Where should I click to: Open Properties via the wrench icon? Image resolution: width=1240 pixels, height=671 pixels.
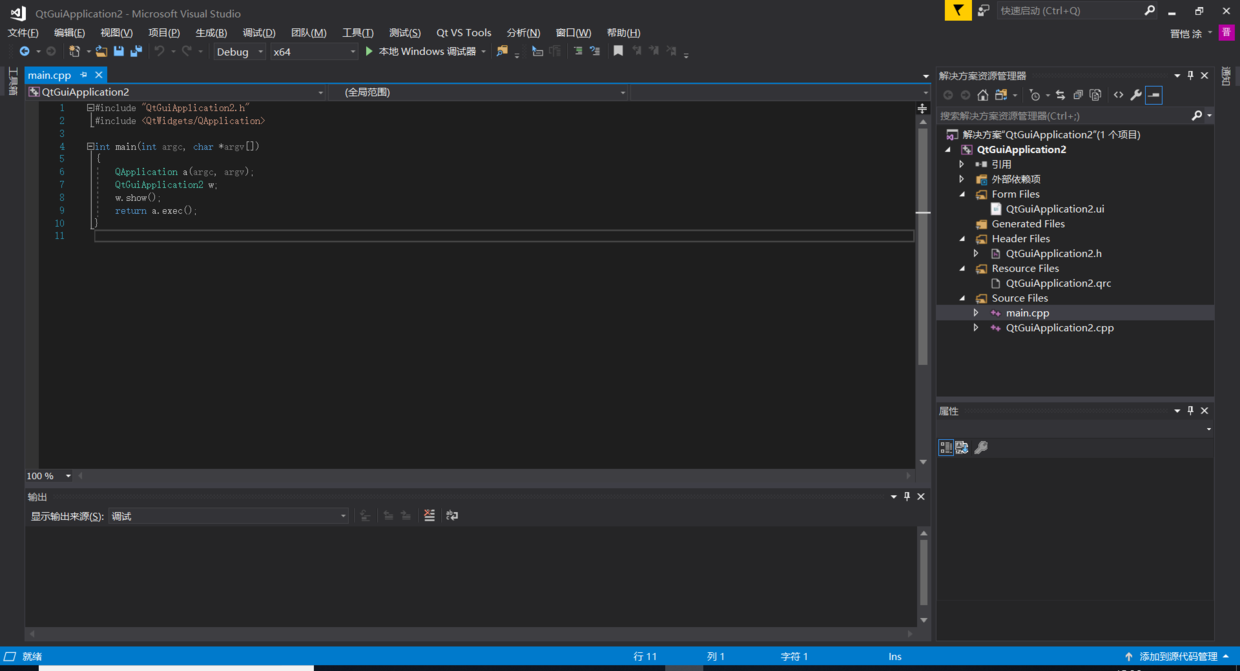tap(1136, 95)
